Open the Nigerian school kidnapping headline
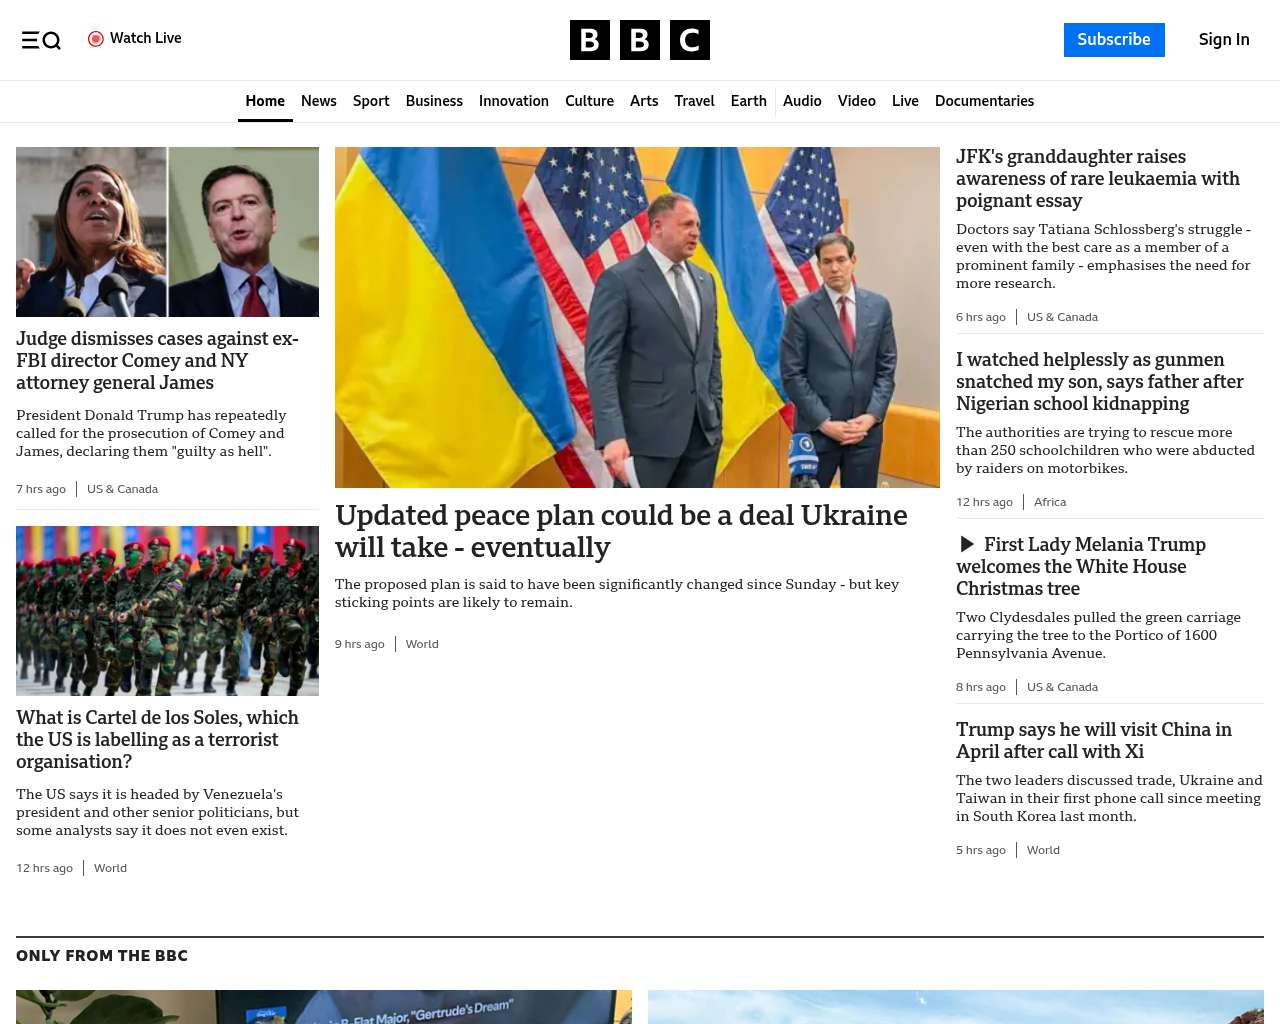Viewport: 1280px width, 1024px height. [x=1100, y=382]
